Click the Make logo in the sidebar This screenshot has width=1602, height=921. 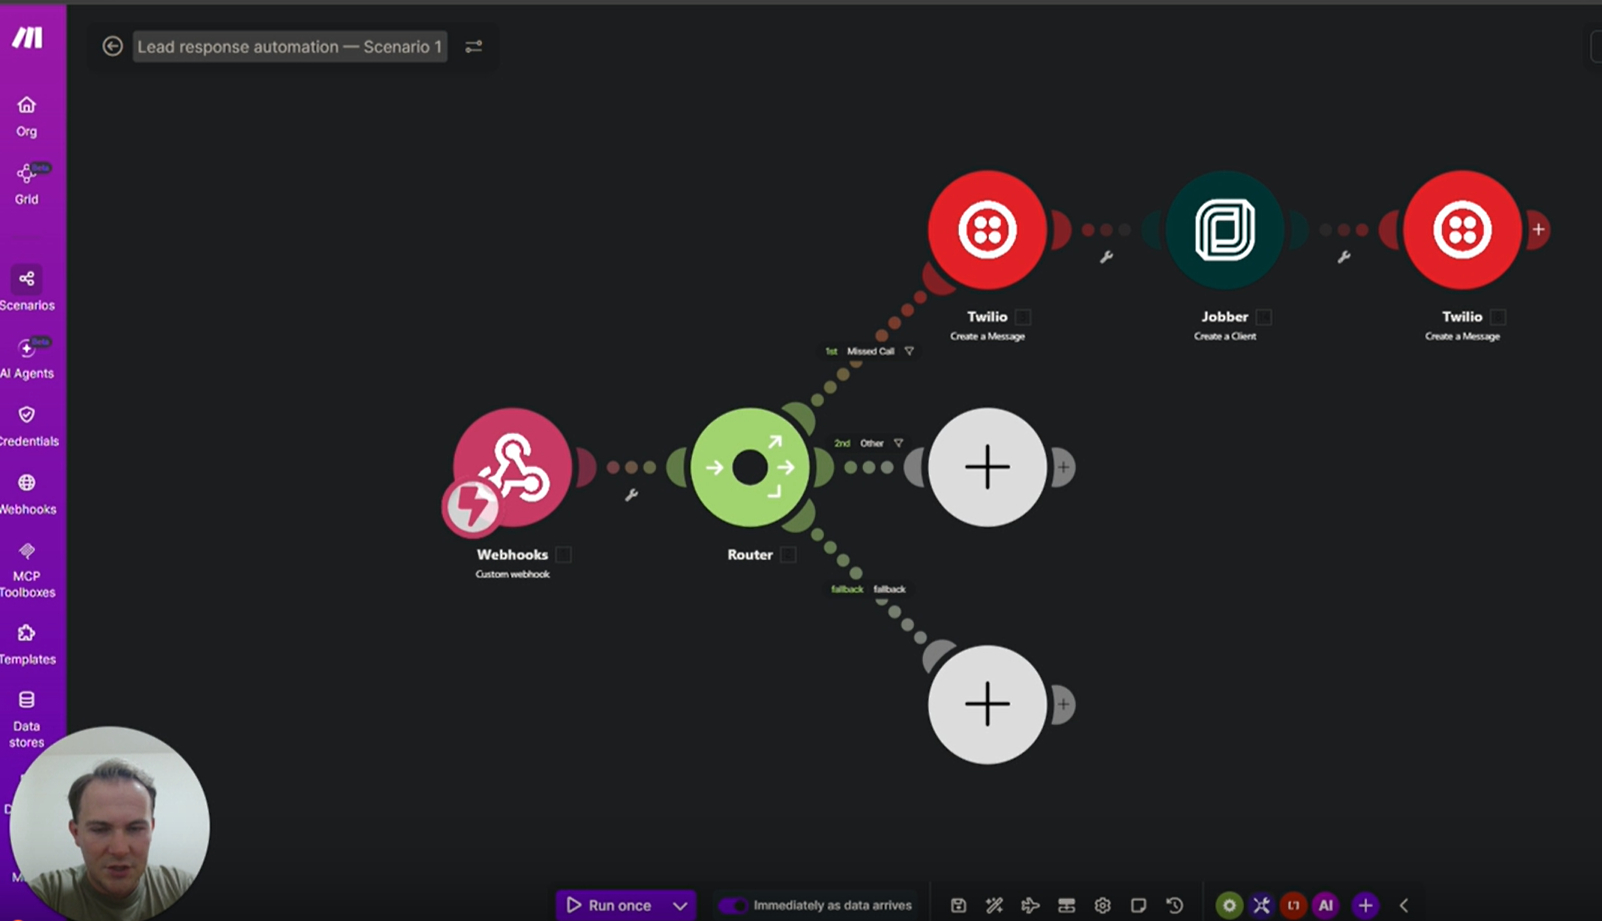pyautogui.click(x=27, y=38)
